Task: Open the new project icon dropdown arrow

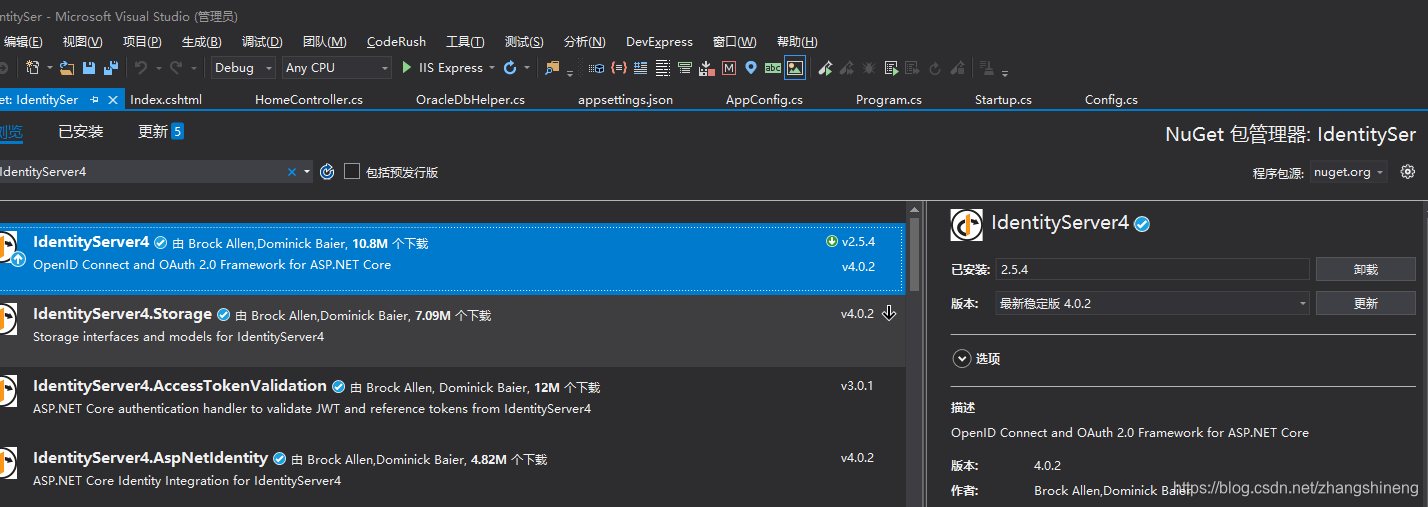Action: [x=49, y=68]
